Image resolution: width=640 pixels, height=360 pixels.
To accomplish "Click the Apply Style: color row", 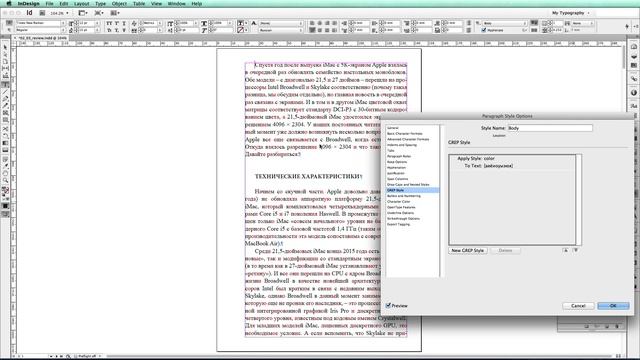I will point(512,158).
